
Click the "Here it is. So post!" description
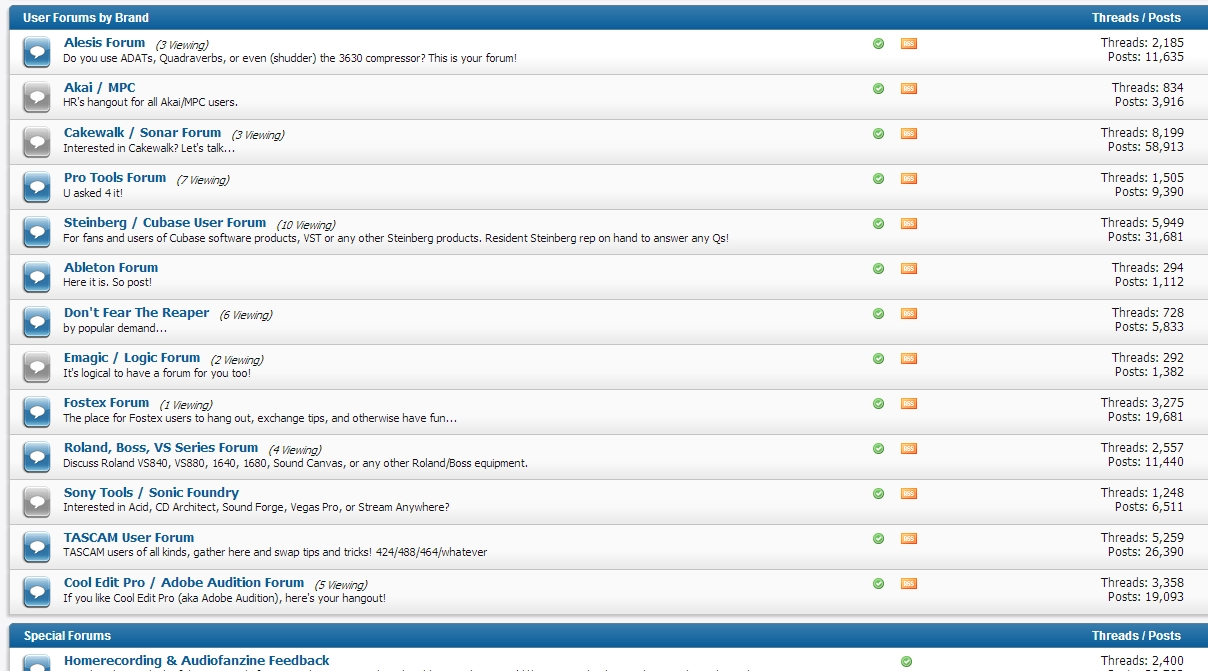click(x=108, y=283)
